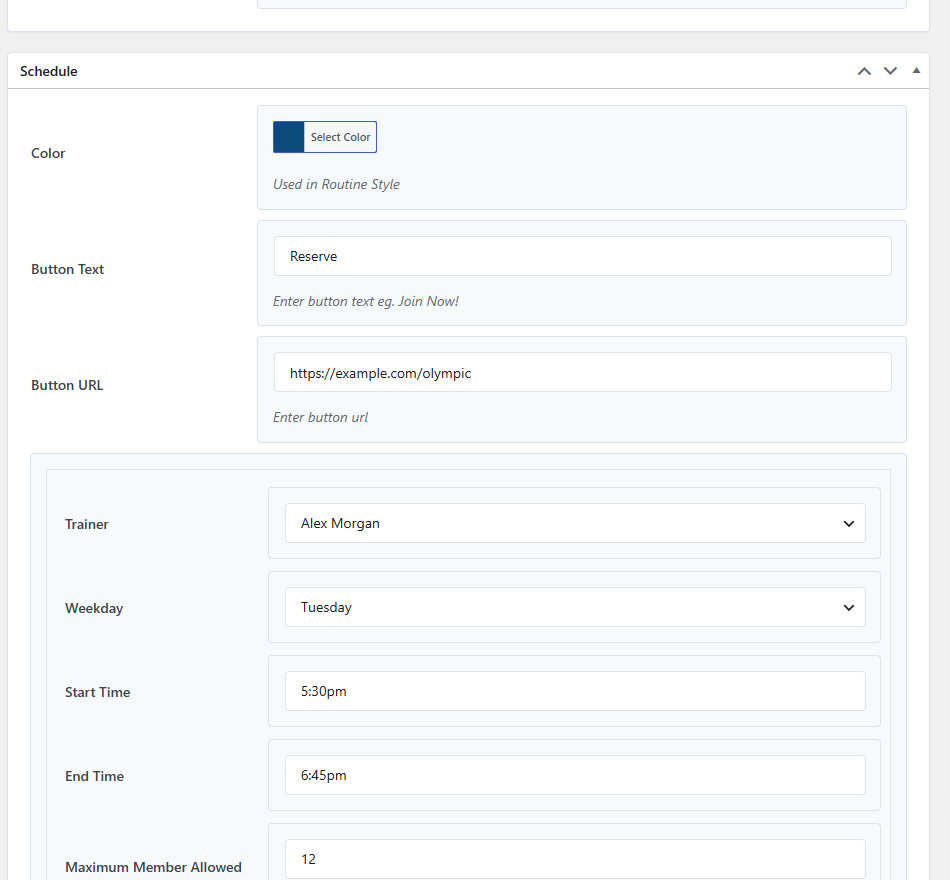This screenshot has height=880, width=950.
Task: Click Maximum Member Allowed field showing 12
Action: (x=575, y=859)
